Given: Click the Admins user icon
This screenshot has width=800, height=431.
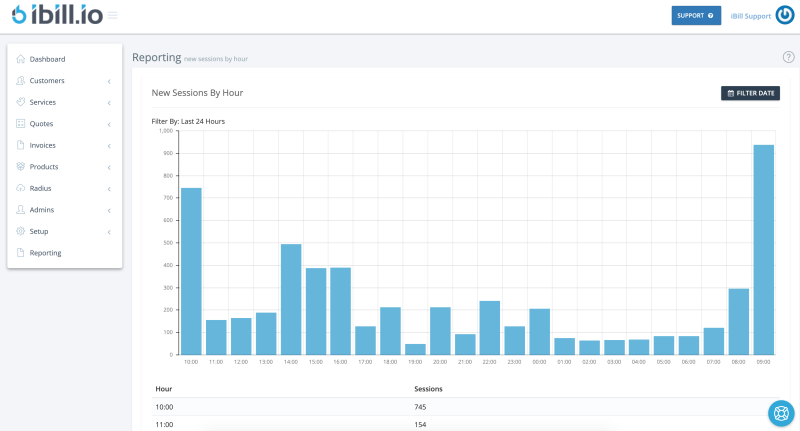Looking at the screenshot, I should [20, 210].
